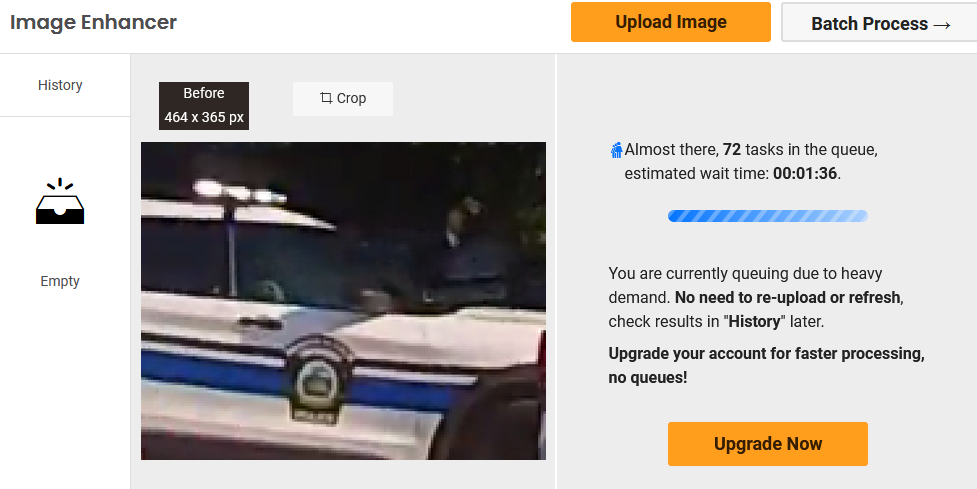This screenshot has height=489, width=977.
Task: Click the crop icon glyph
Action: point(326,98)
